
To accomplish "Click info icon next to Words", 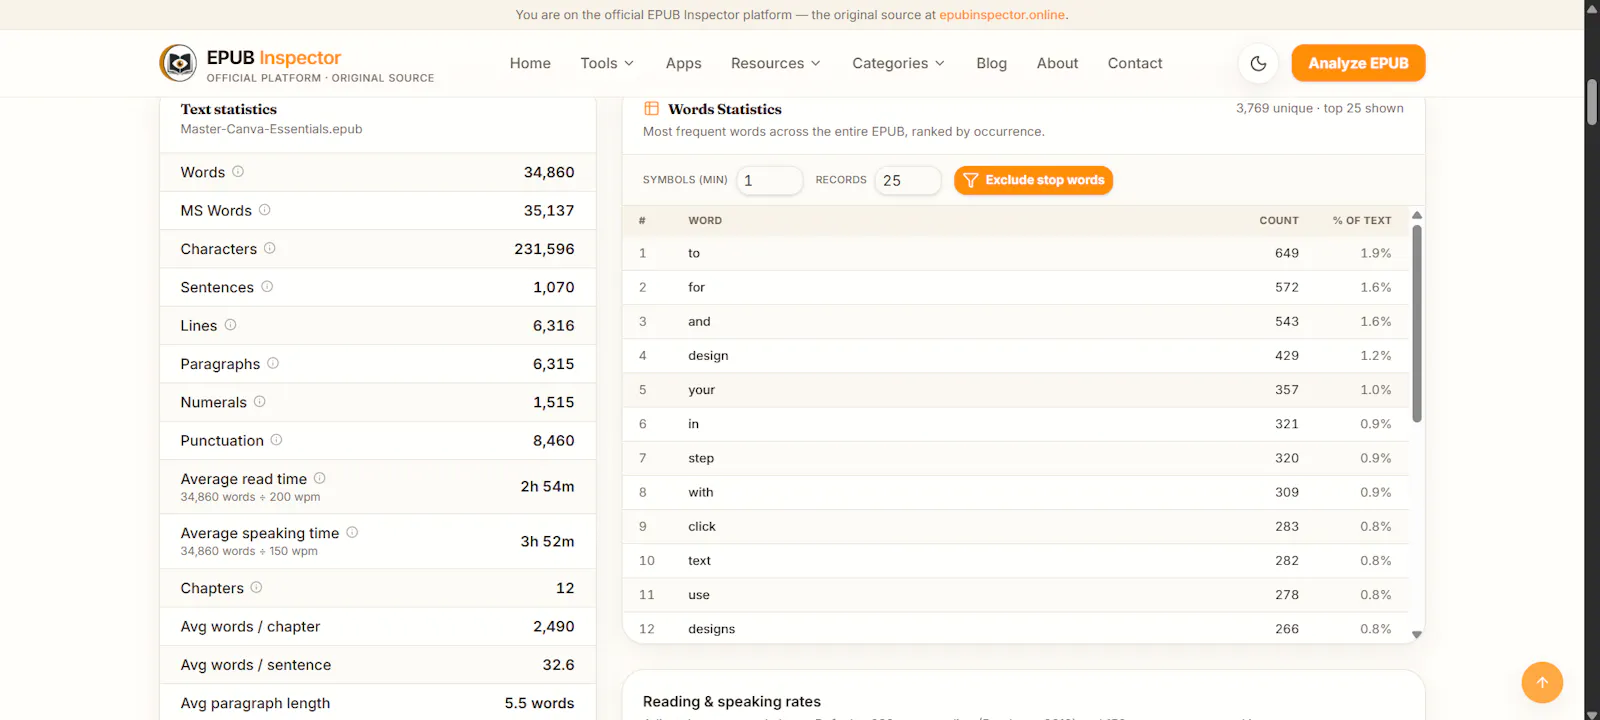I will [238, 172].
